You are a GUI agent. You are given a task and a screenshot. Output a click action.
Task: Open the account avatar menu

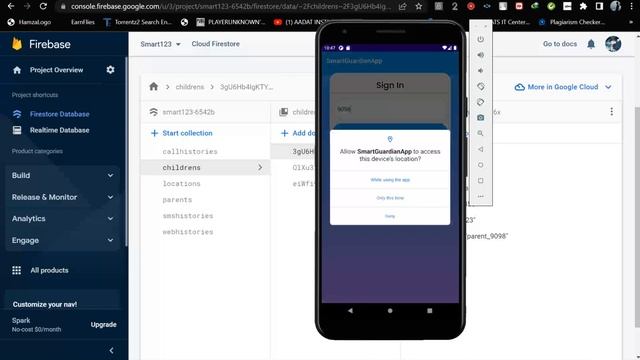click(x=613, y=44)
